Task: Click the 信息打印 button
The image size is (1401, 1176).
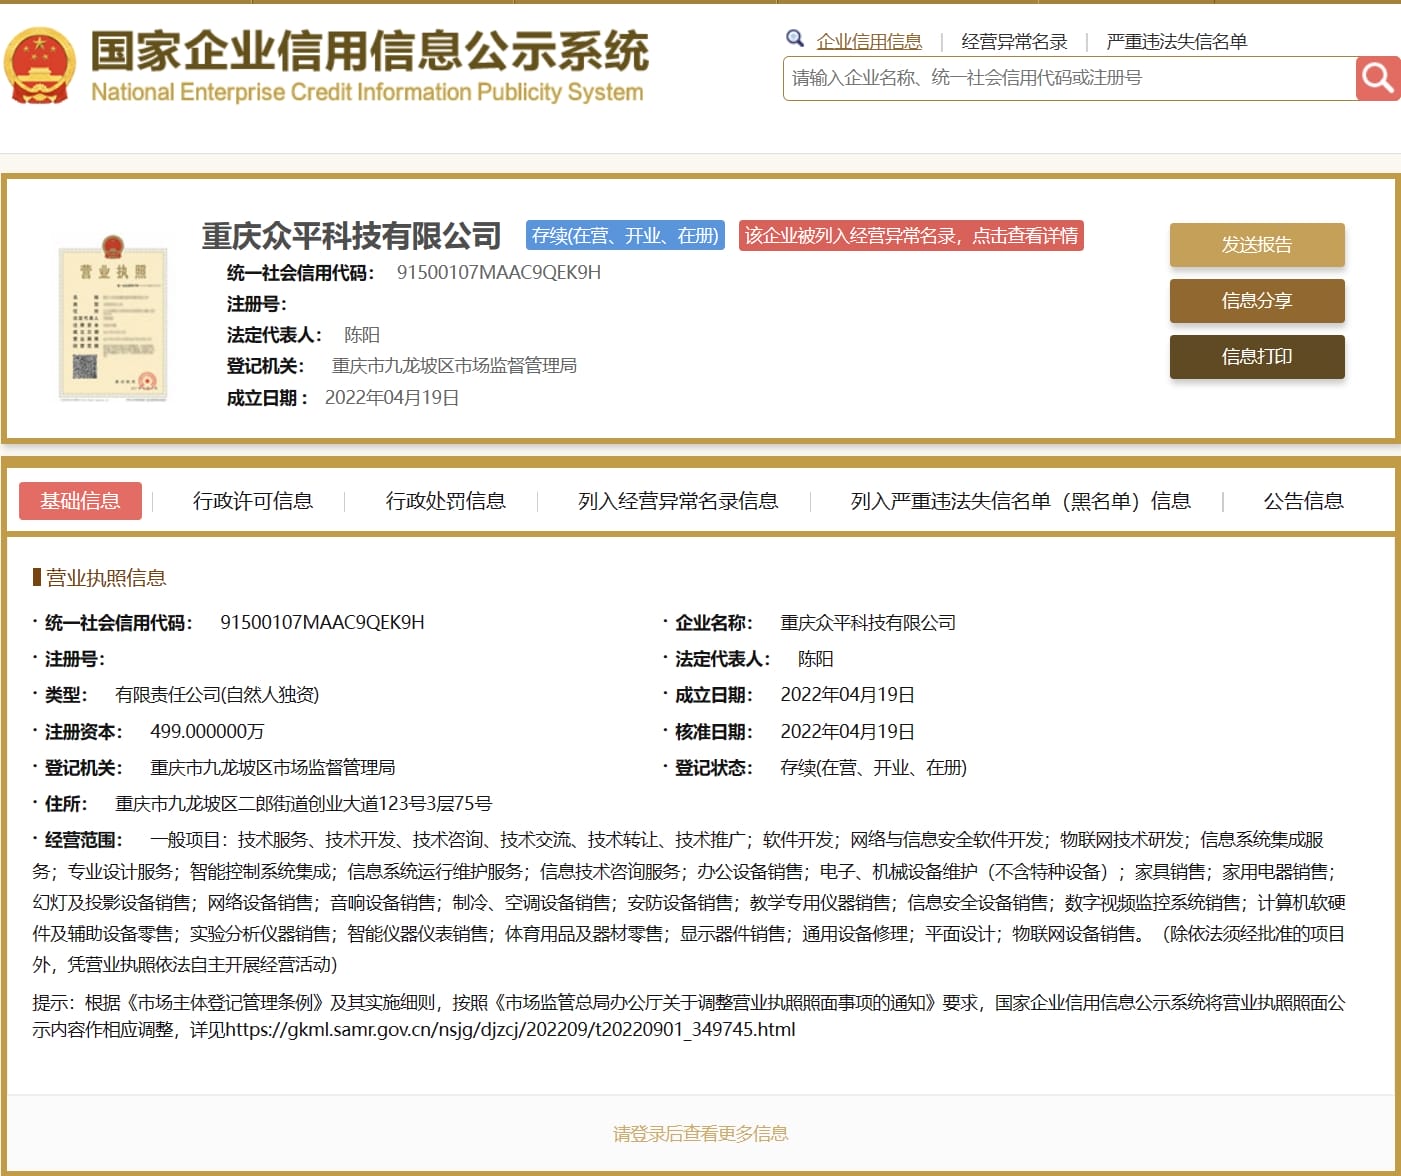Action: coord(1256,357)
